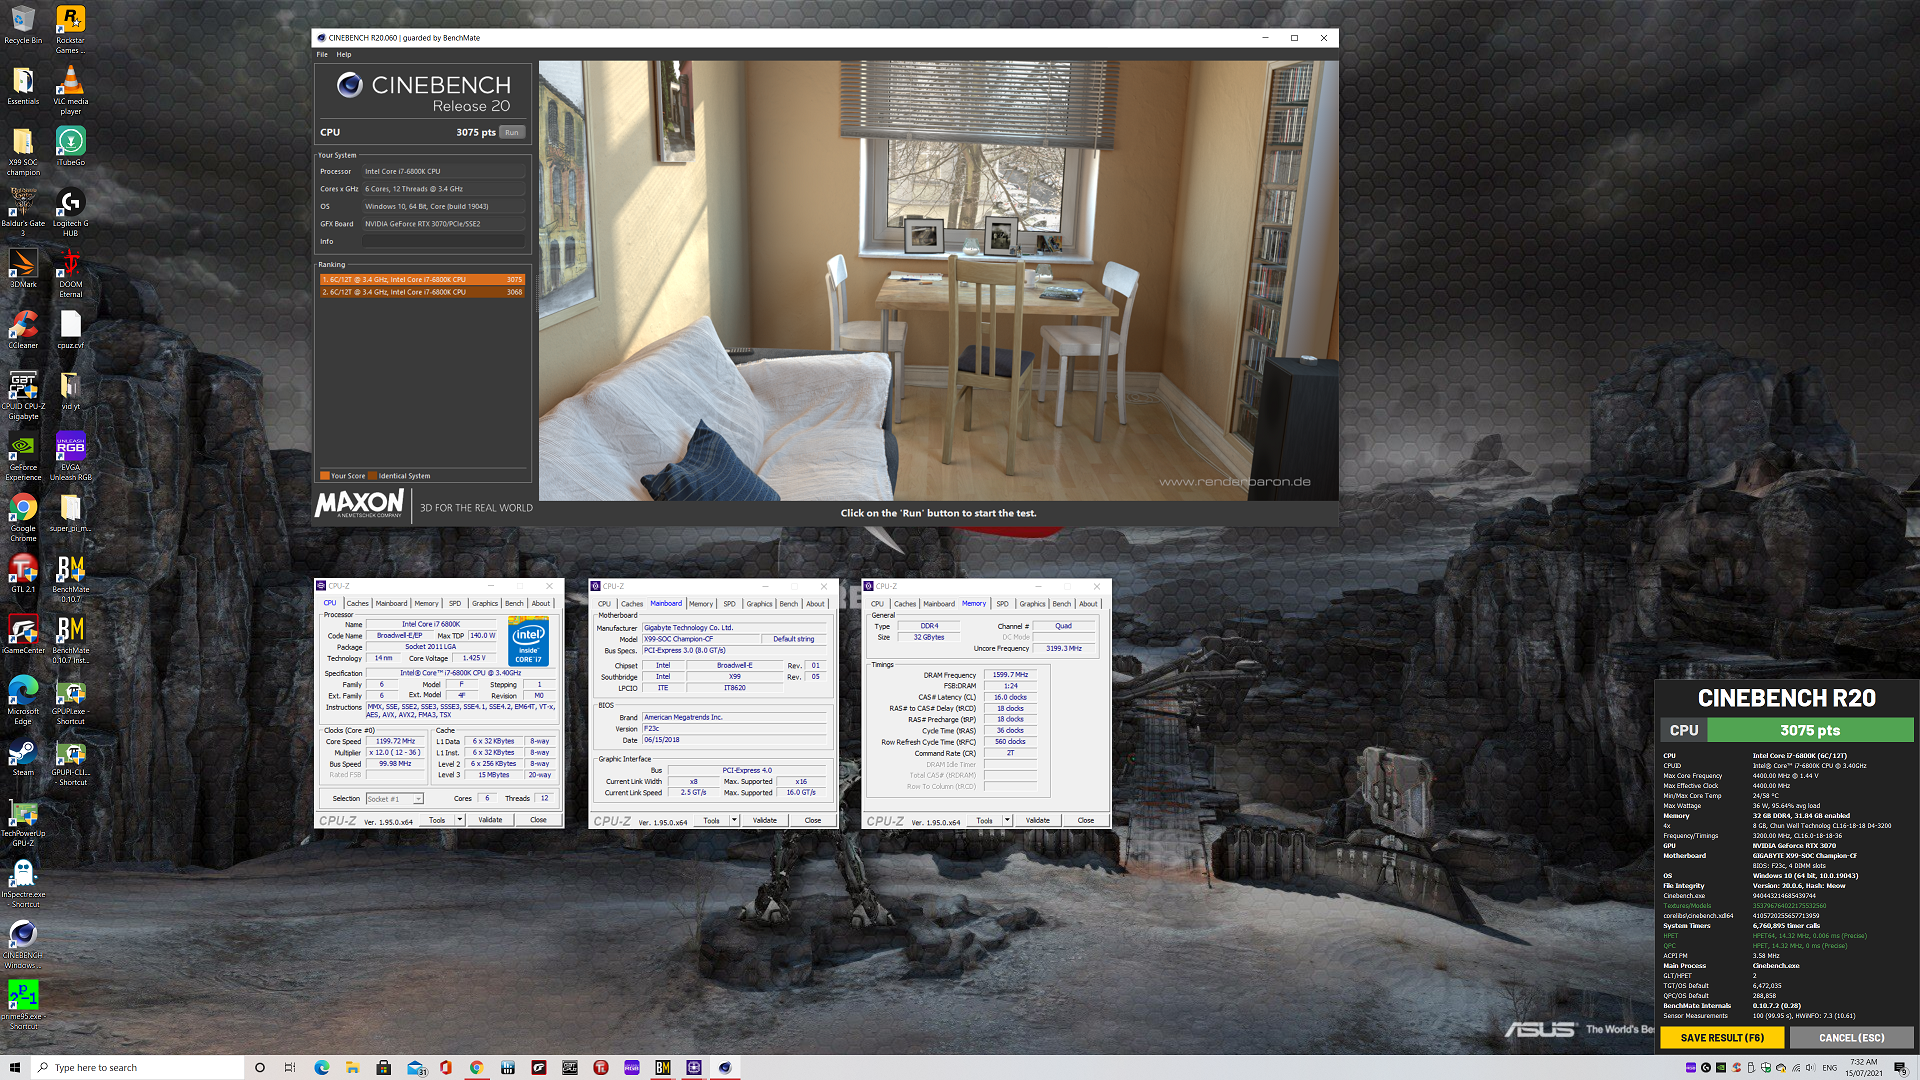1920x1080 pixels.
Task: Open the BenchMate taskbar icon
Action: click(663, 1067)
